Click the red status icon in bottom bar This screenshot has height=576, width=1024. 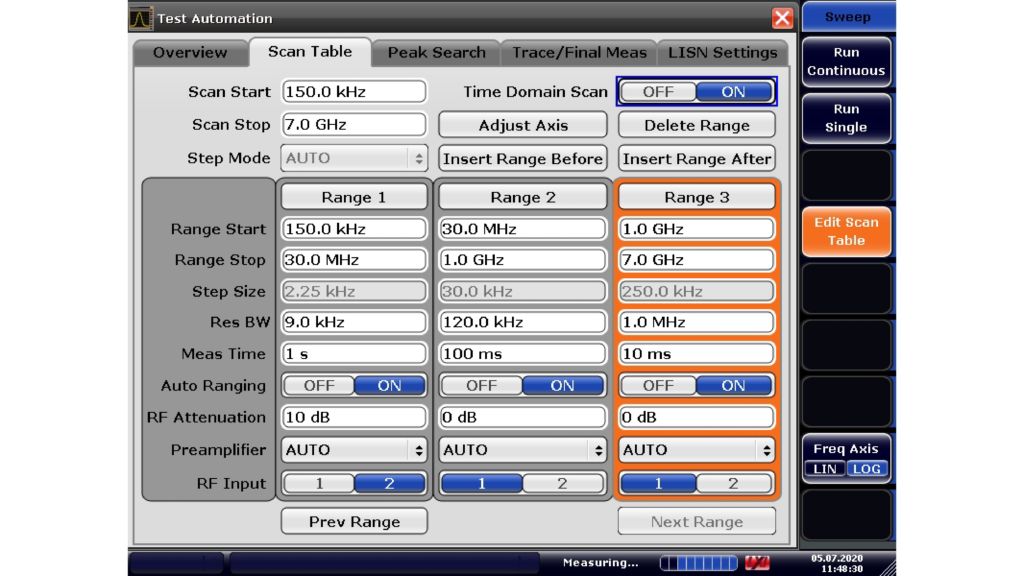click(758, 563)
